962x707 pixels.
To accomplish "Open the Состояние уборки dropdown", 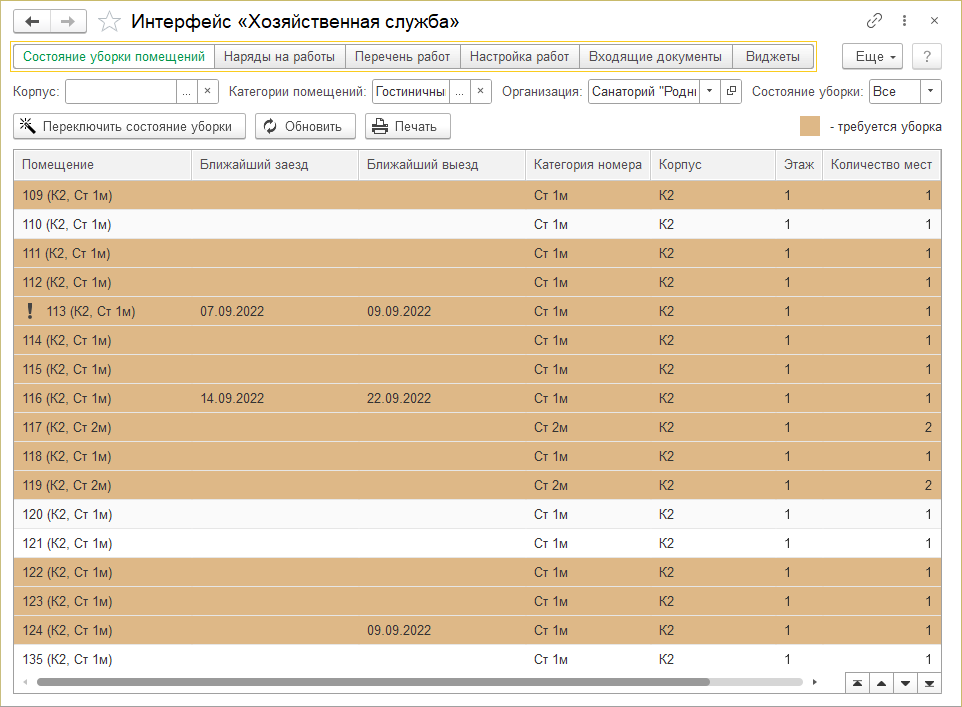I will [930, 92].
